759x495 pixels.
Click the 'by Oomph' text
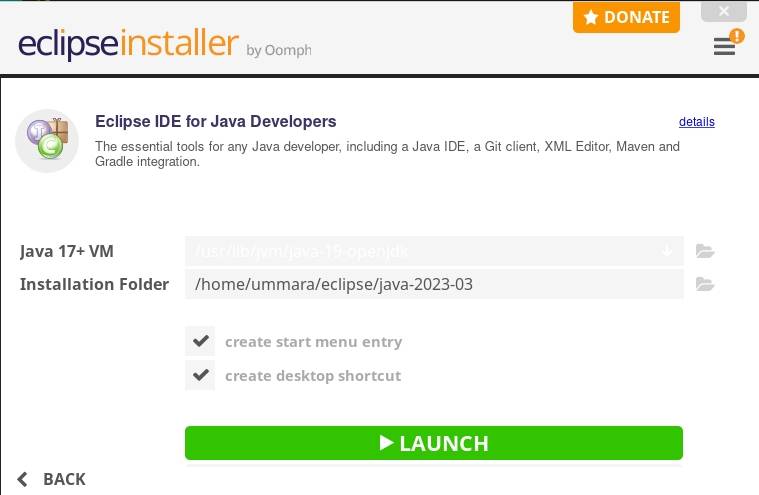point(279,50)
